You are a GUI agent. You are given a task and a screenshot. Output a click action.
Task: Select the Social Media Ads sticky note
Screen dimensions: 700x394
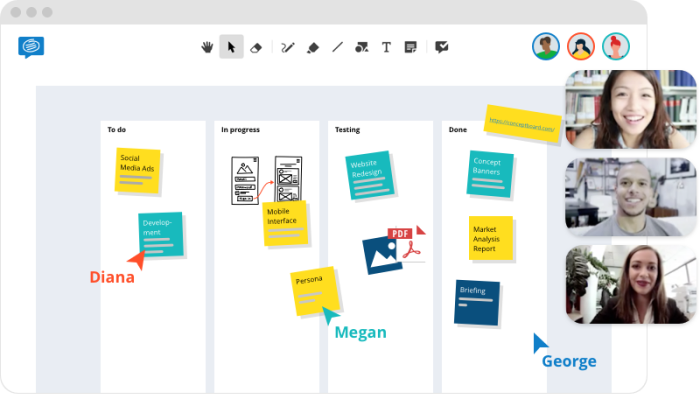pos(138,171)
